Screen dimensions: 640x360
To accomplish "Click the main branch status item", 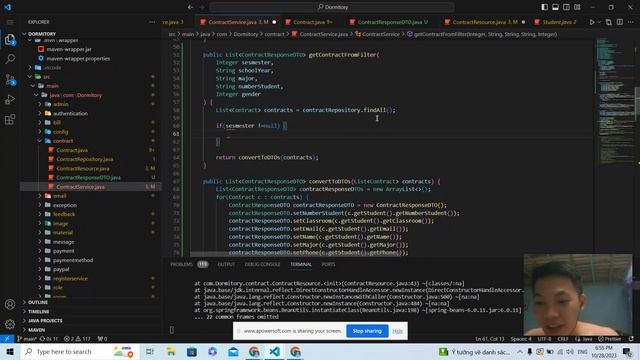I will (x=27, y=339).
